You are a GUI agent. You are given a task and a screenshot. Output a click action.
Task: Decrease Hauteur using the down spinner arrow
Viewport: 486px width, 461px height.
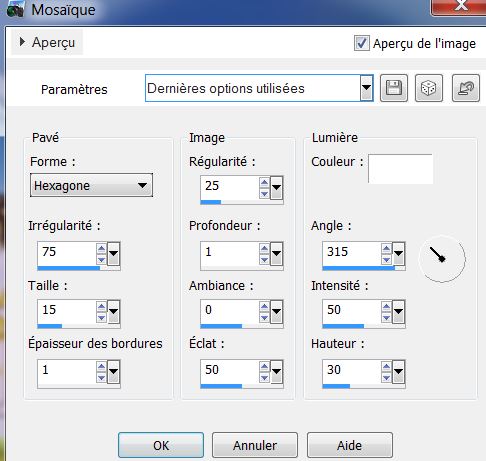tap(386, 377)
